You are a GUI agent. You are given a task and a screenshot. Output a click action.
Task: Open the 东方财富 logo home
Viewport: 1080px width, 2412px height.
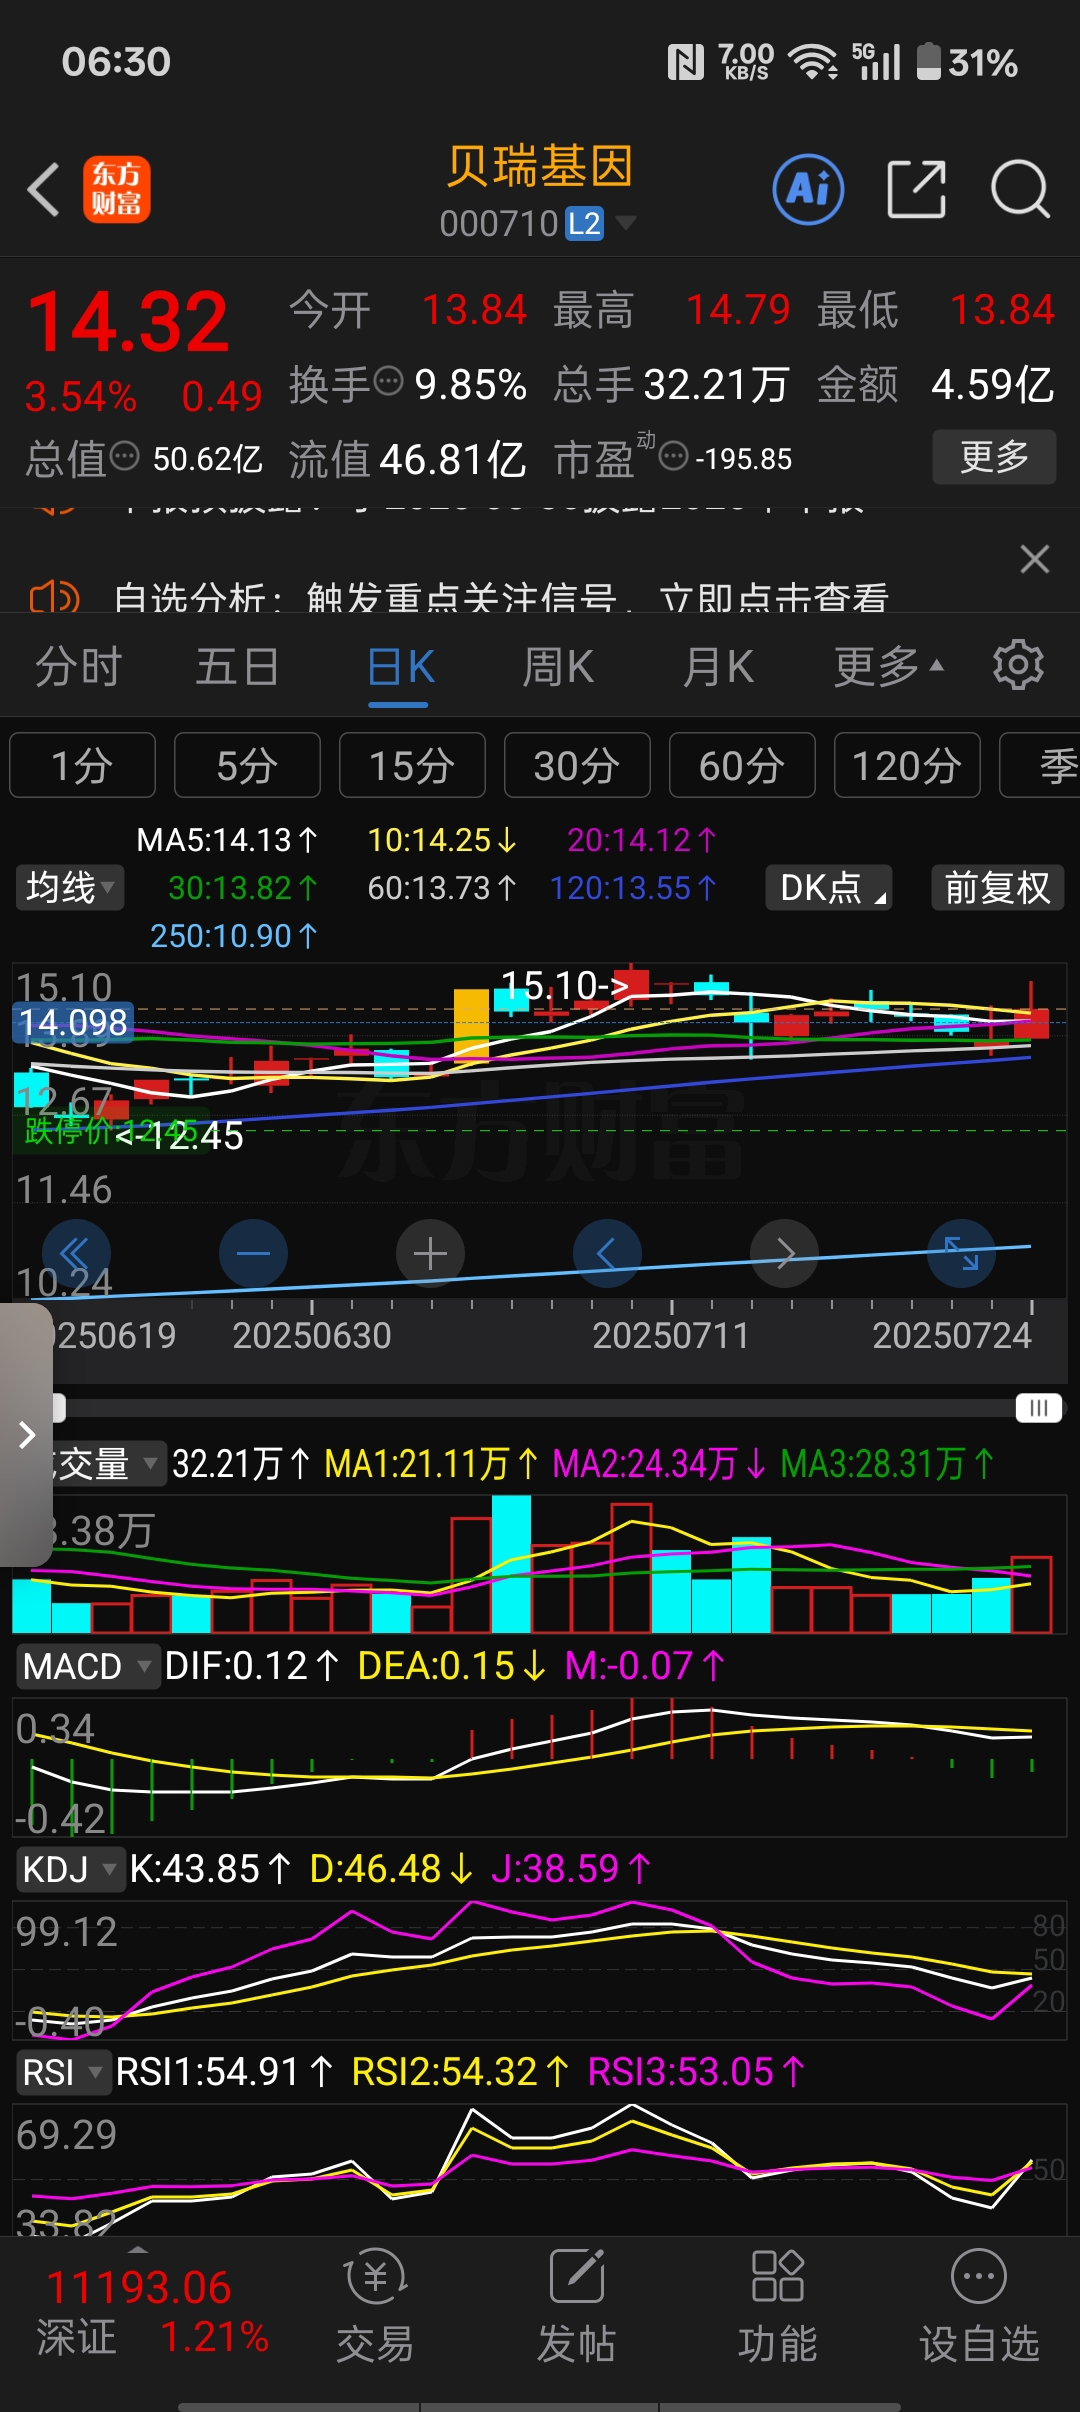117,189
